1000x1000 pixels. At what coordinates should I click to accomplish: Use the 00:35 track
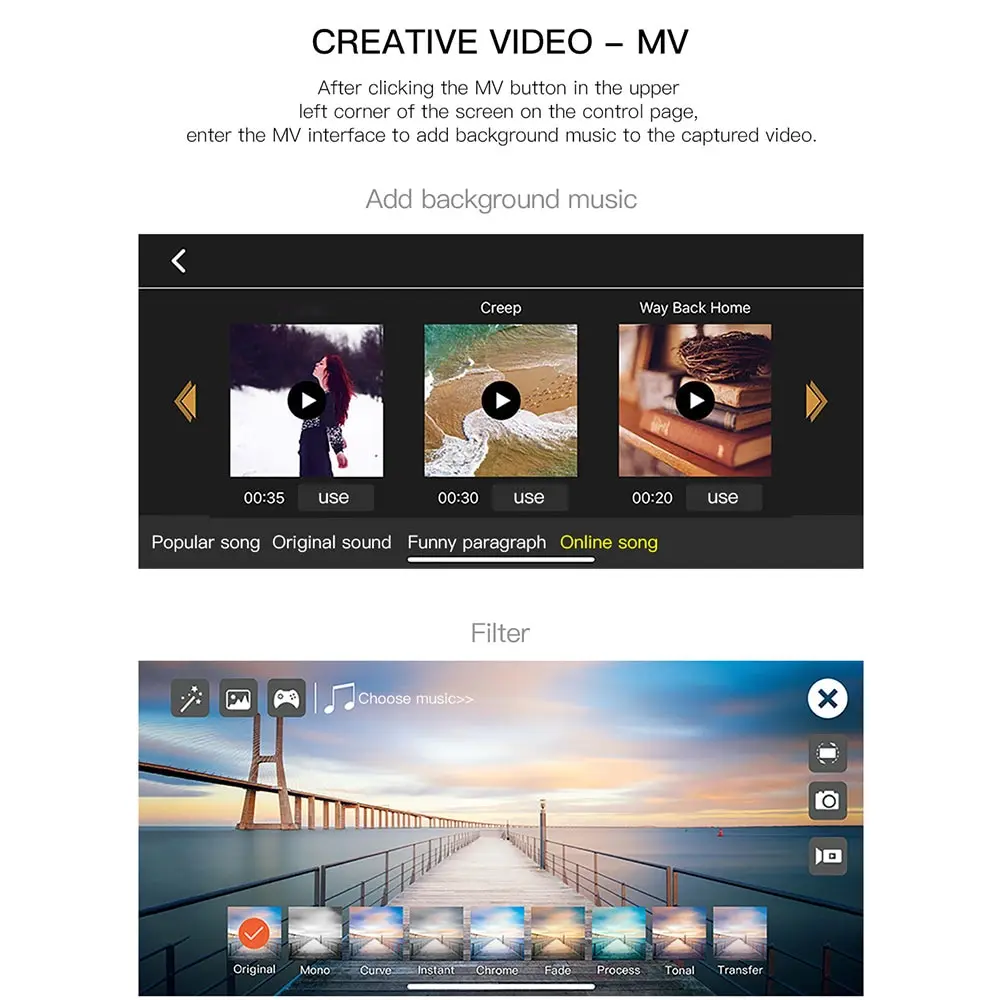335,497
